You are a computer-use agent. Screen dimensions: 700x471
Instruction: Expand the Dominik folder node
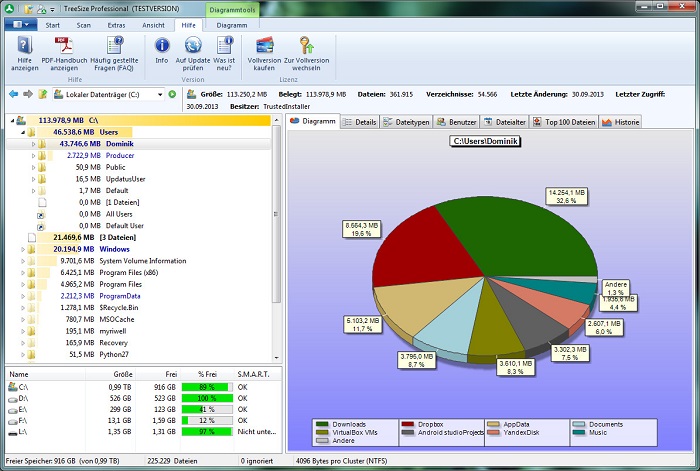[33, 144]
